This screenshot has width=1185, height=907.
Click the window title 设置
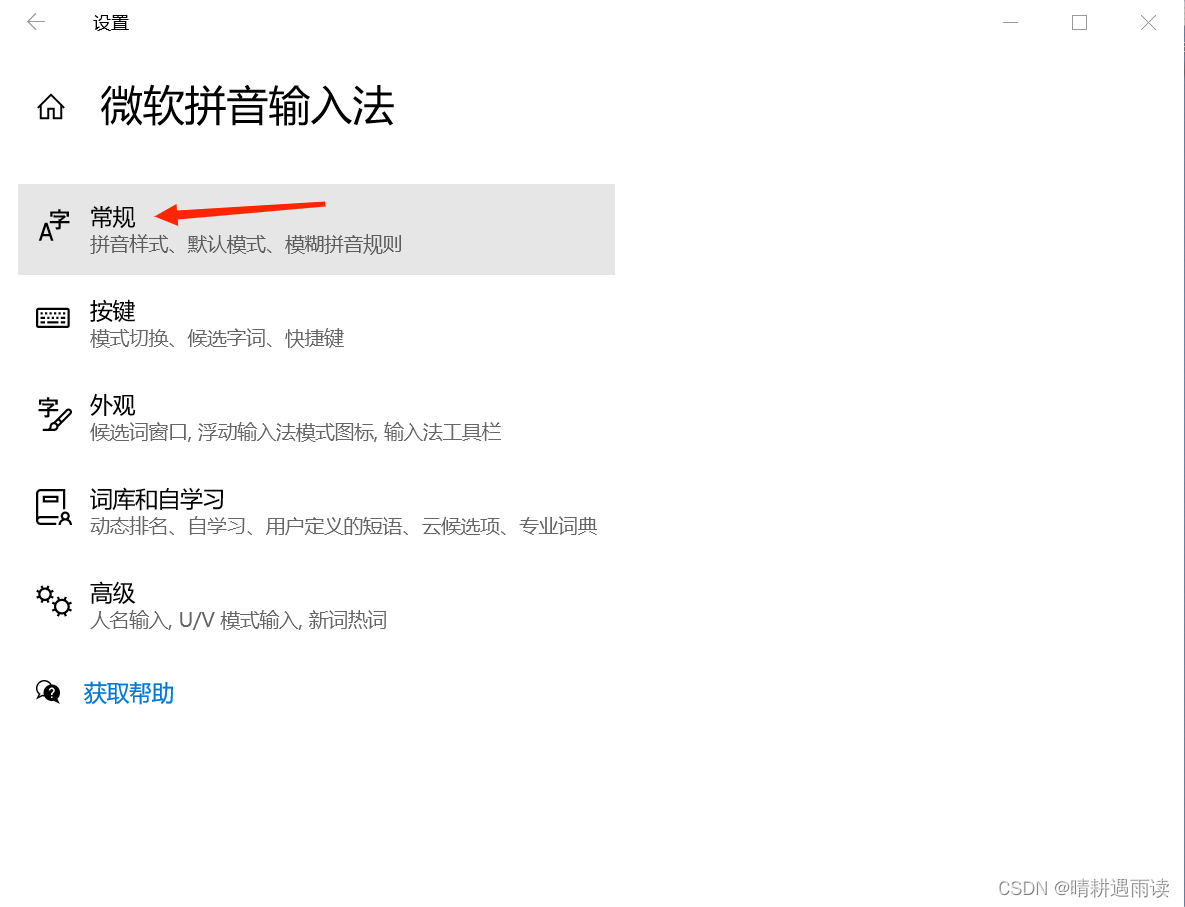click(x=111, y=23)
